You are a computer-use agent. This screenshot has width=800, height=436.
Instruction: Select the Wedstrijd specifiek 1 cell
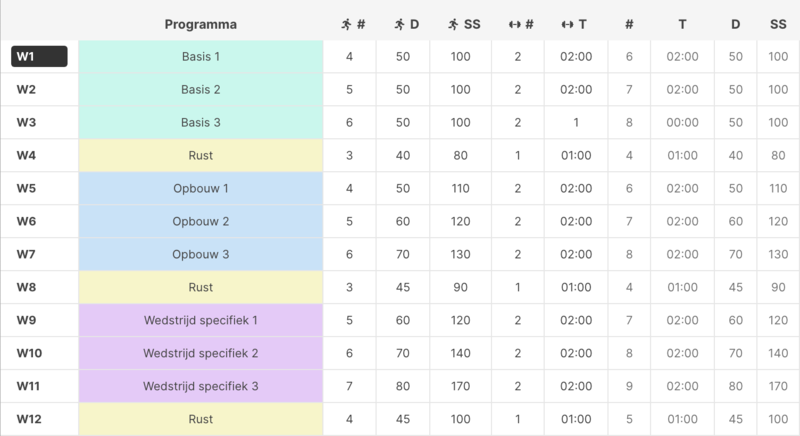pos(200,321)
